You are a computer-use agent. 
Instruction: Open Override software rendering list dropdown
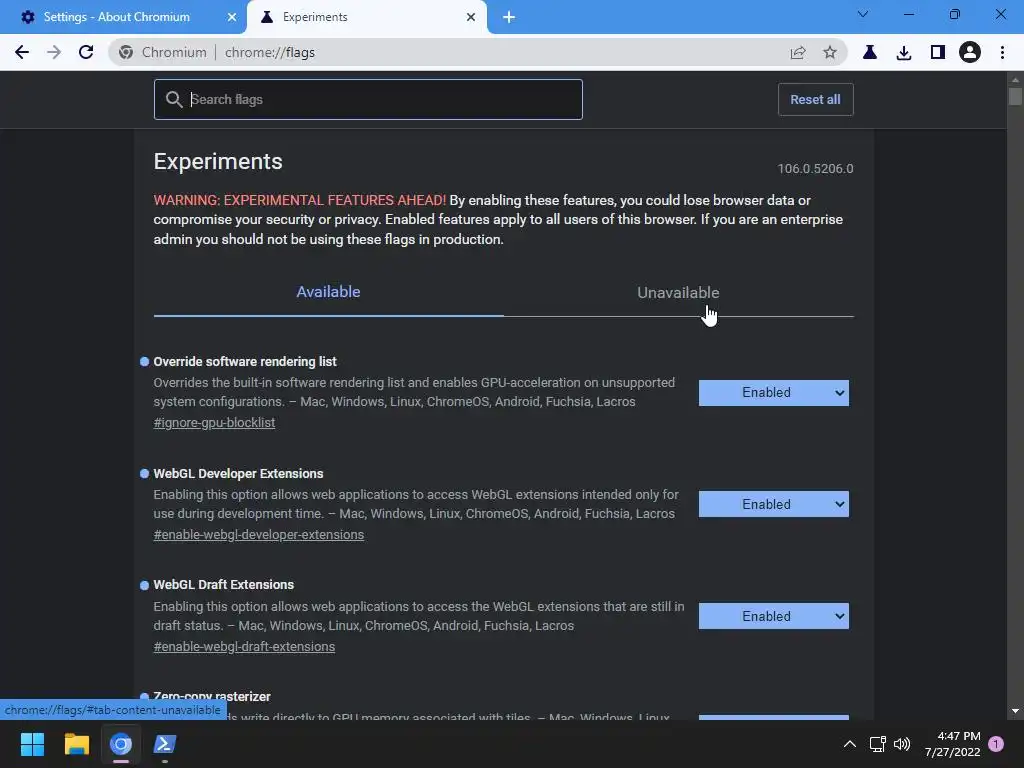(x=774, y=392)
